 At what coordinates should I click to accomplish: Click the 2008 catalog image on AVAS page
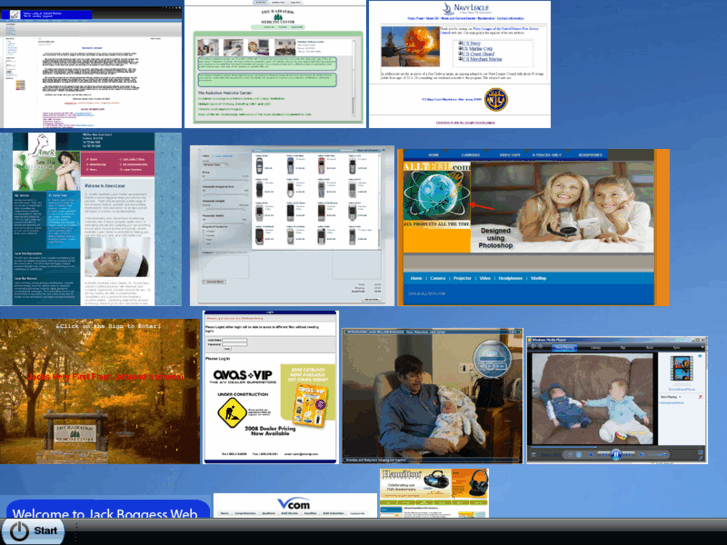coord(311,404)
